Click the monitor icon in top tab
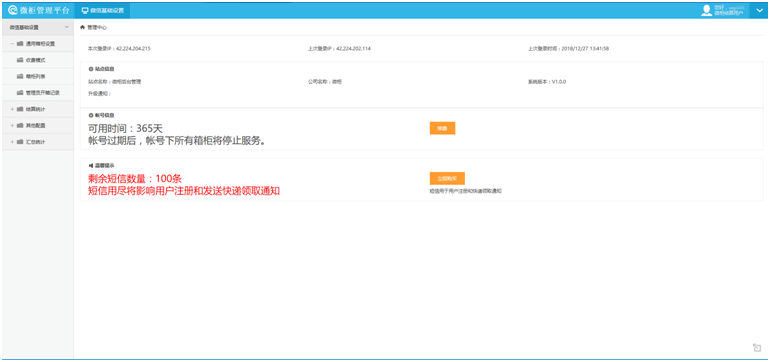 (85, 10)
